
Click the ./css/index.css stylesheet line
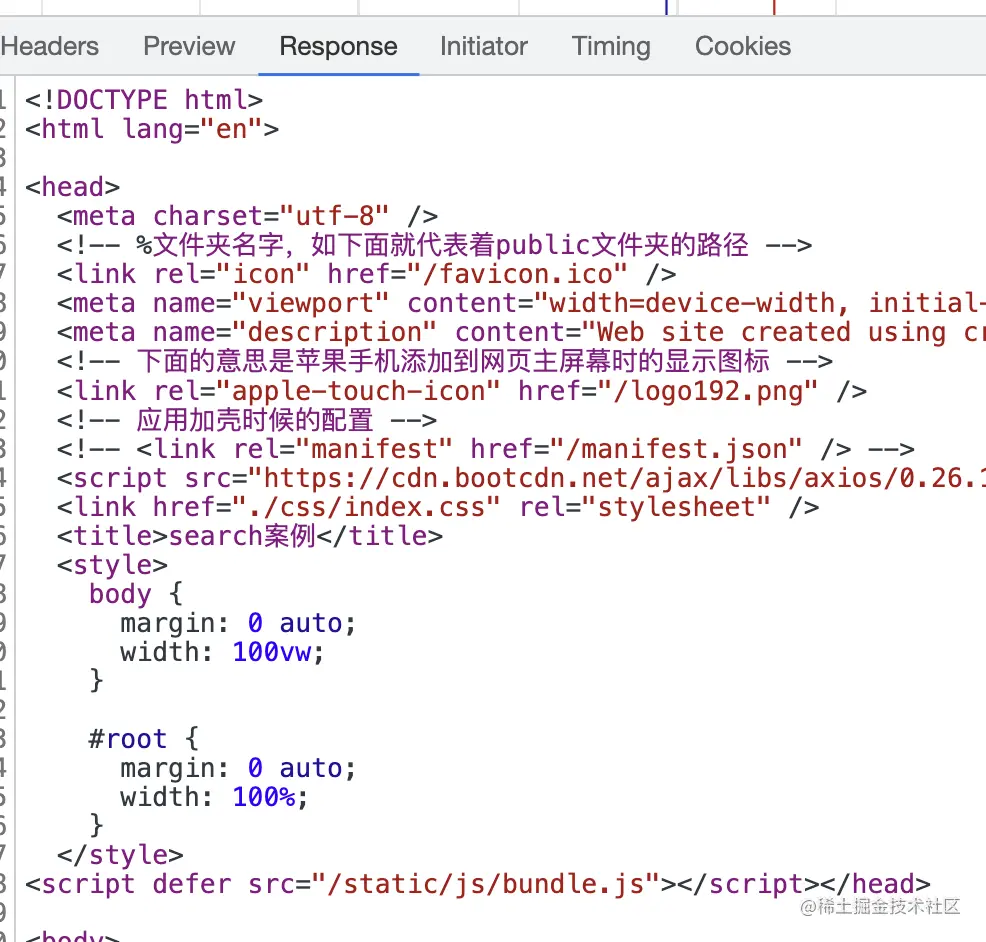point(438,506)
